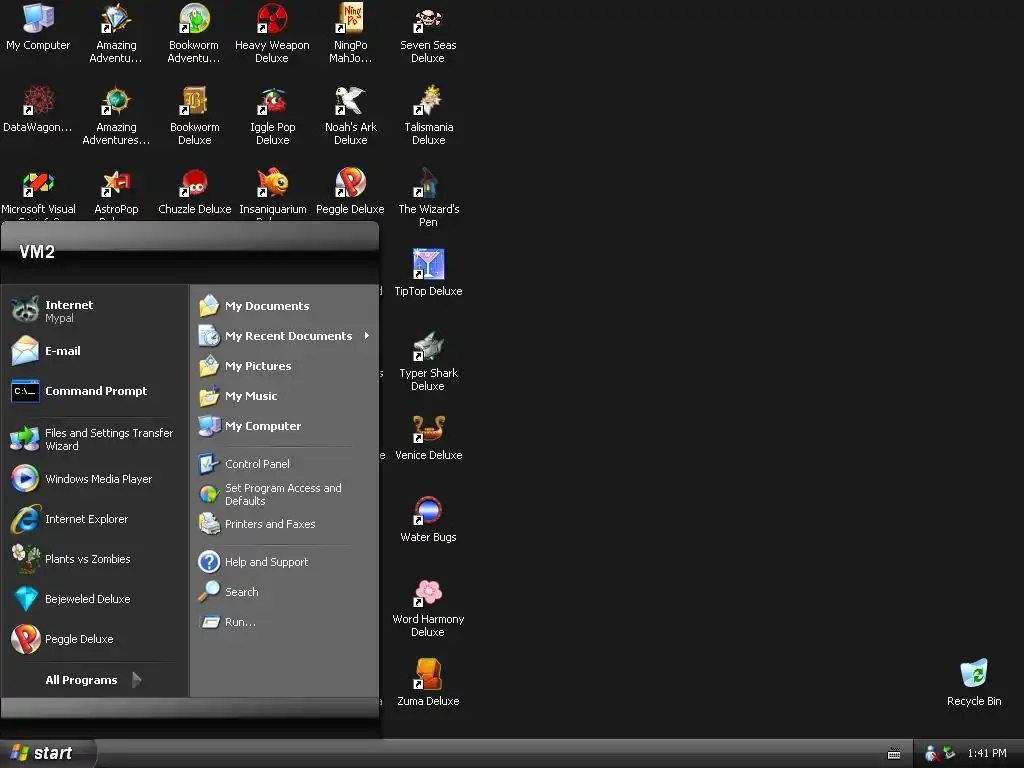1024x768 pixels.
Task: Expand All Programs in the Start menu
Action: point(95,680)
